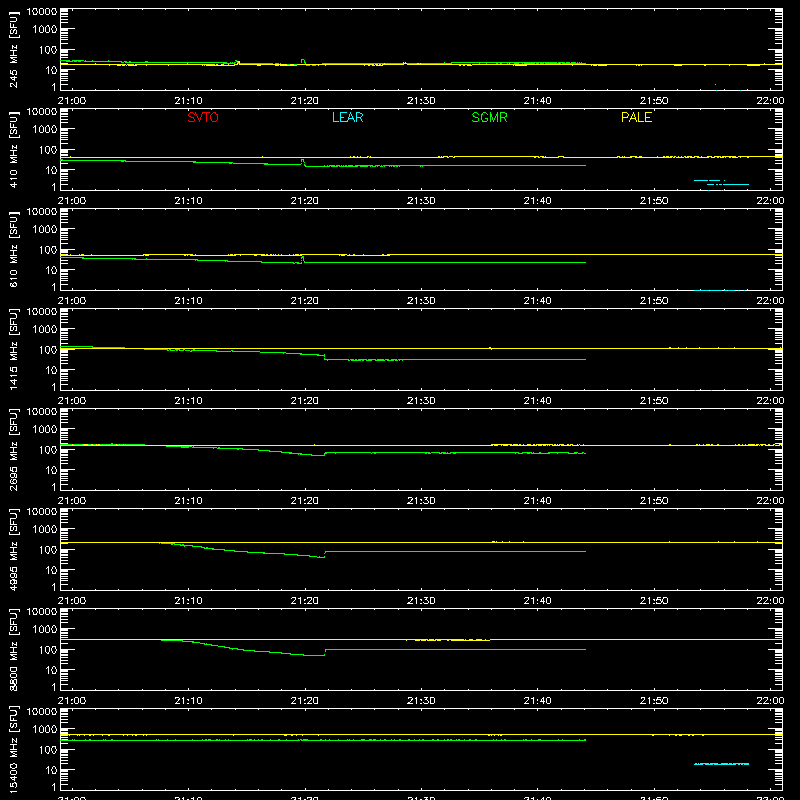Screen dimensions: 800x800
Task: Click the 10000 y-axis value on the 245 MHz plot
Action: coord(42,12)
